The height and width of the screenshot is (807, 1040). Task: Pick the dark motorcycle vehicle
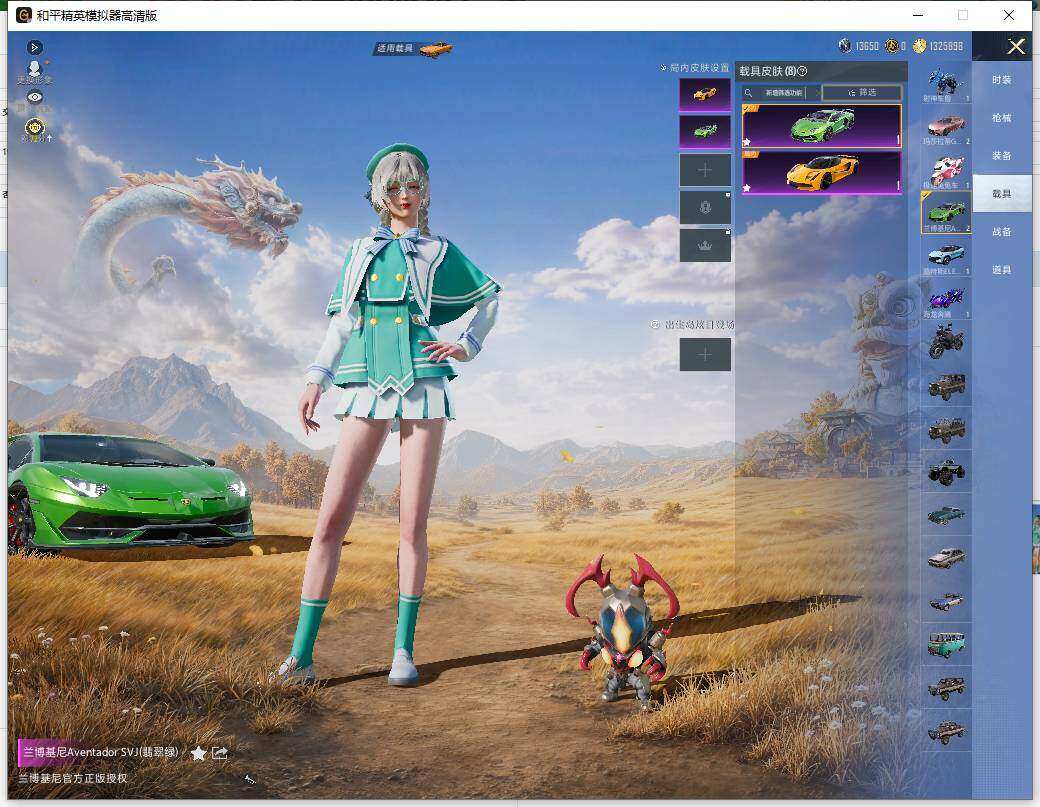point(946,342)
